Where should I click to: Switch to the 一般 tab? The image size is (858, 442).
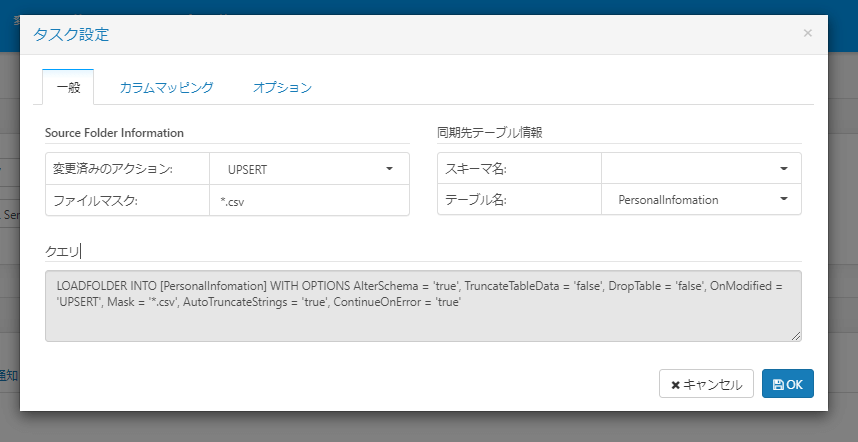pyautogui.click(x=68, y=88)
